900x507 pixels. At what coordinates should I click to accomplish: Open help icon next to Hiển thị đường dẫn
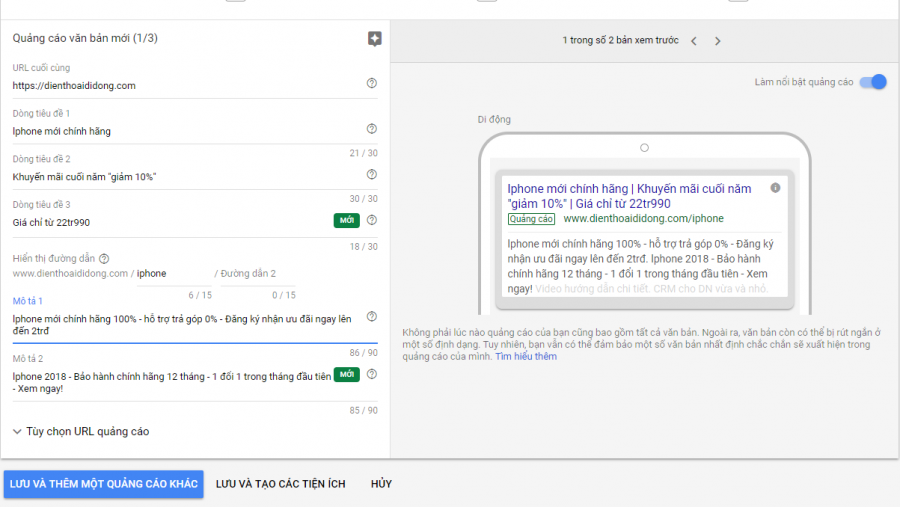pyautogui.click(x=104, y=259)
